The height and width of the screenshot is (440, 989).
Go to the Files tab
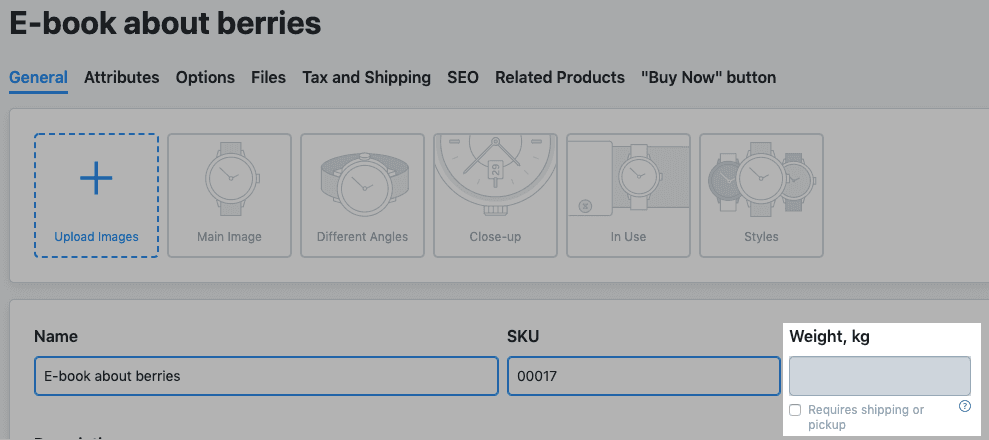(268, 77)
